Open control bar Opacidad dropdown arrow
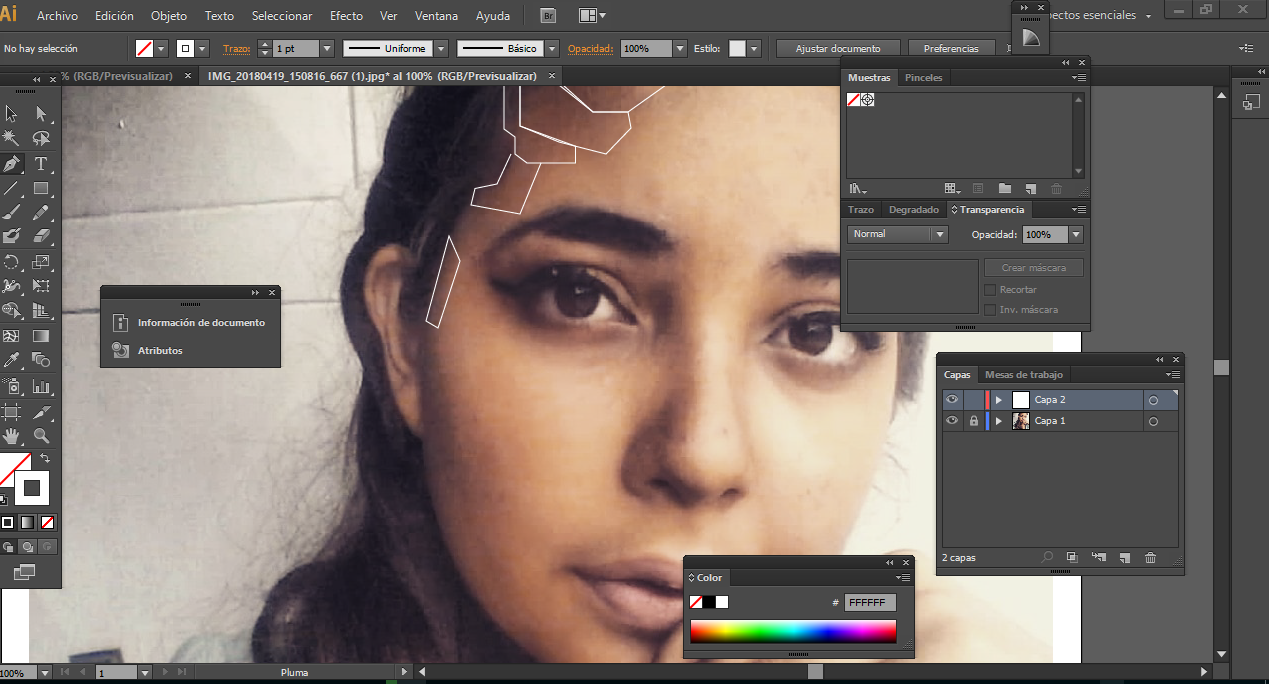Image resolution: width=1269 pixels, height=684 pixels. 681,48
